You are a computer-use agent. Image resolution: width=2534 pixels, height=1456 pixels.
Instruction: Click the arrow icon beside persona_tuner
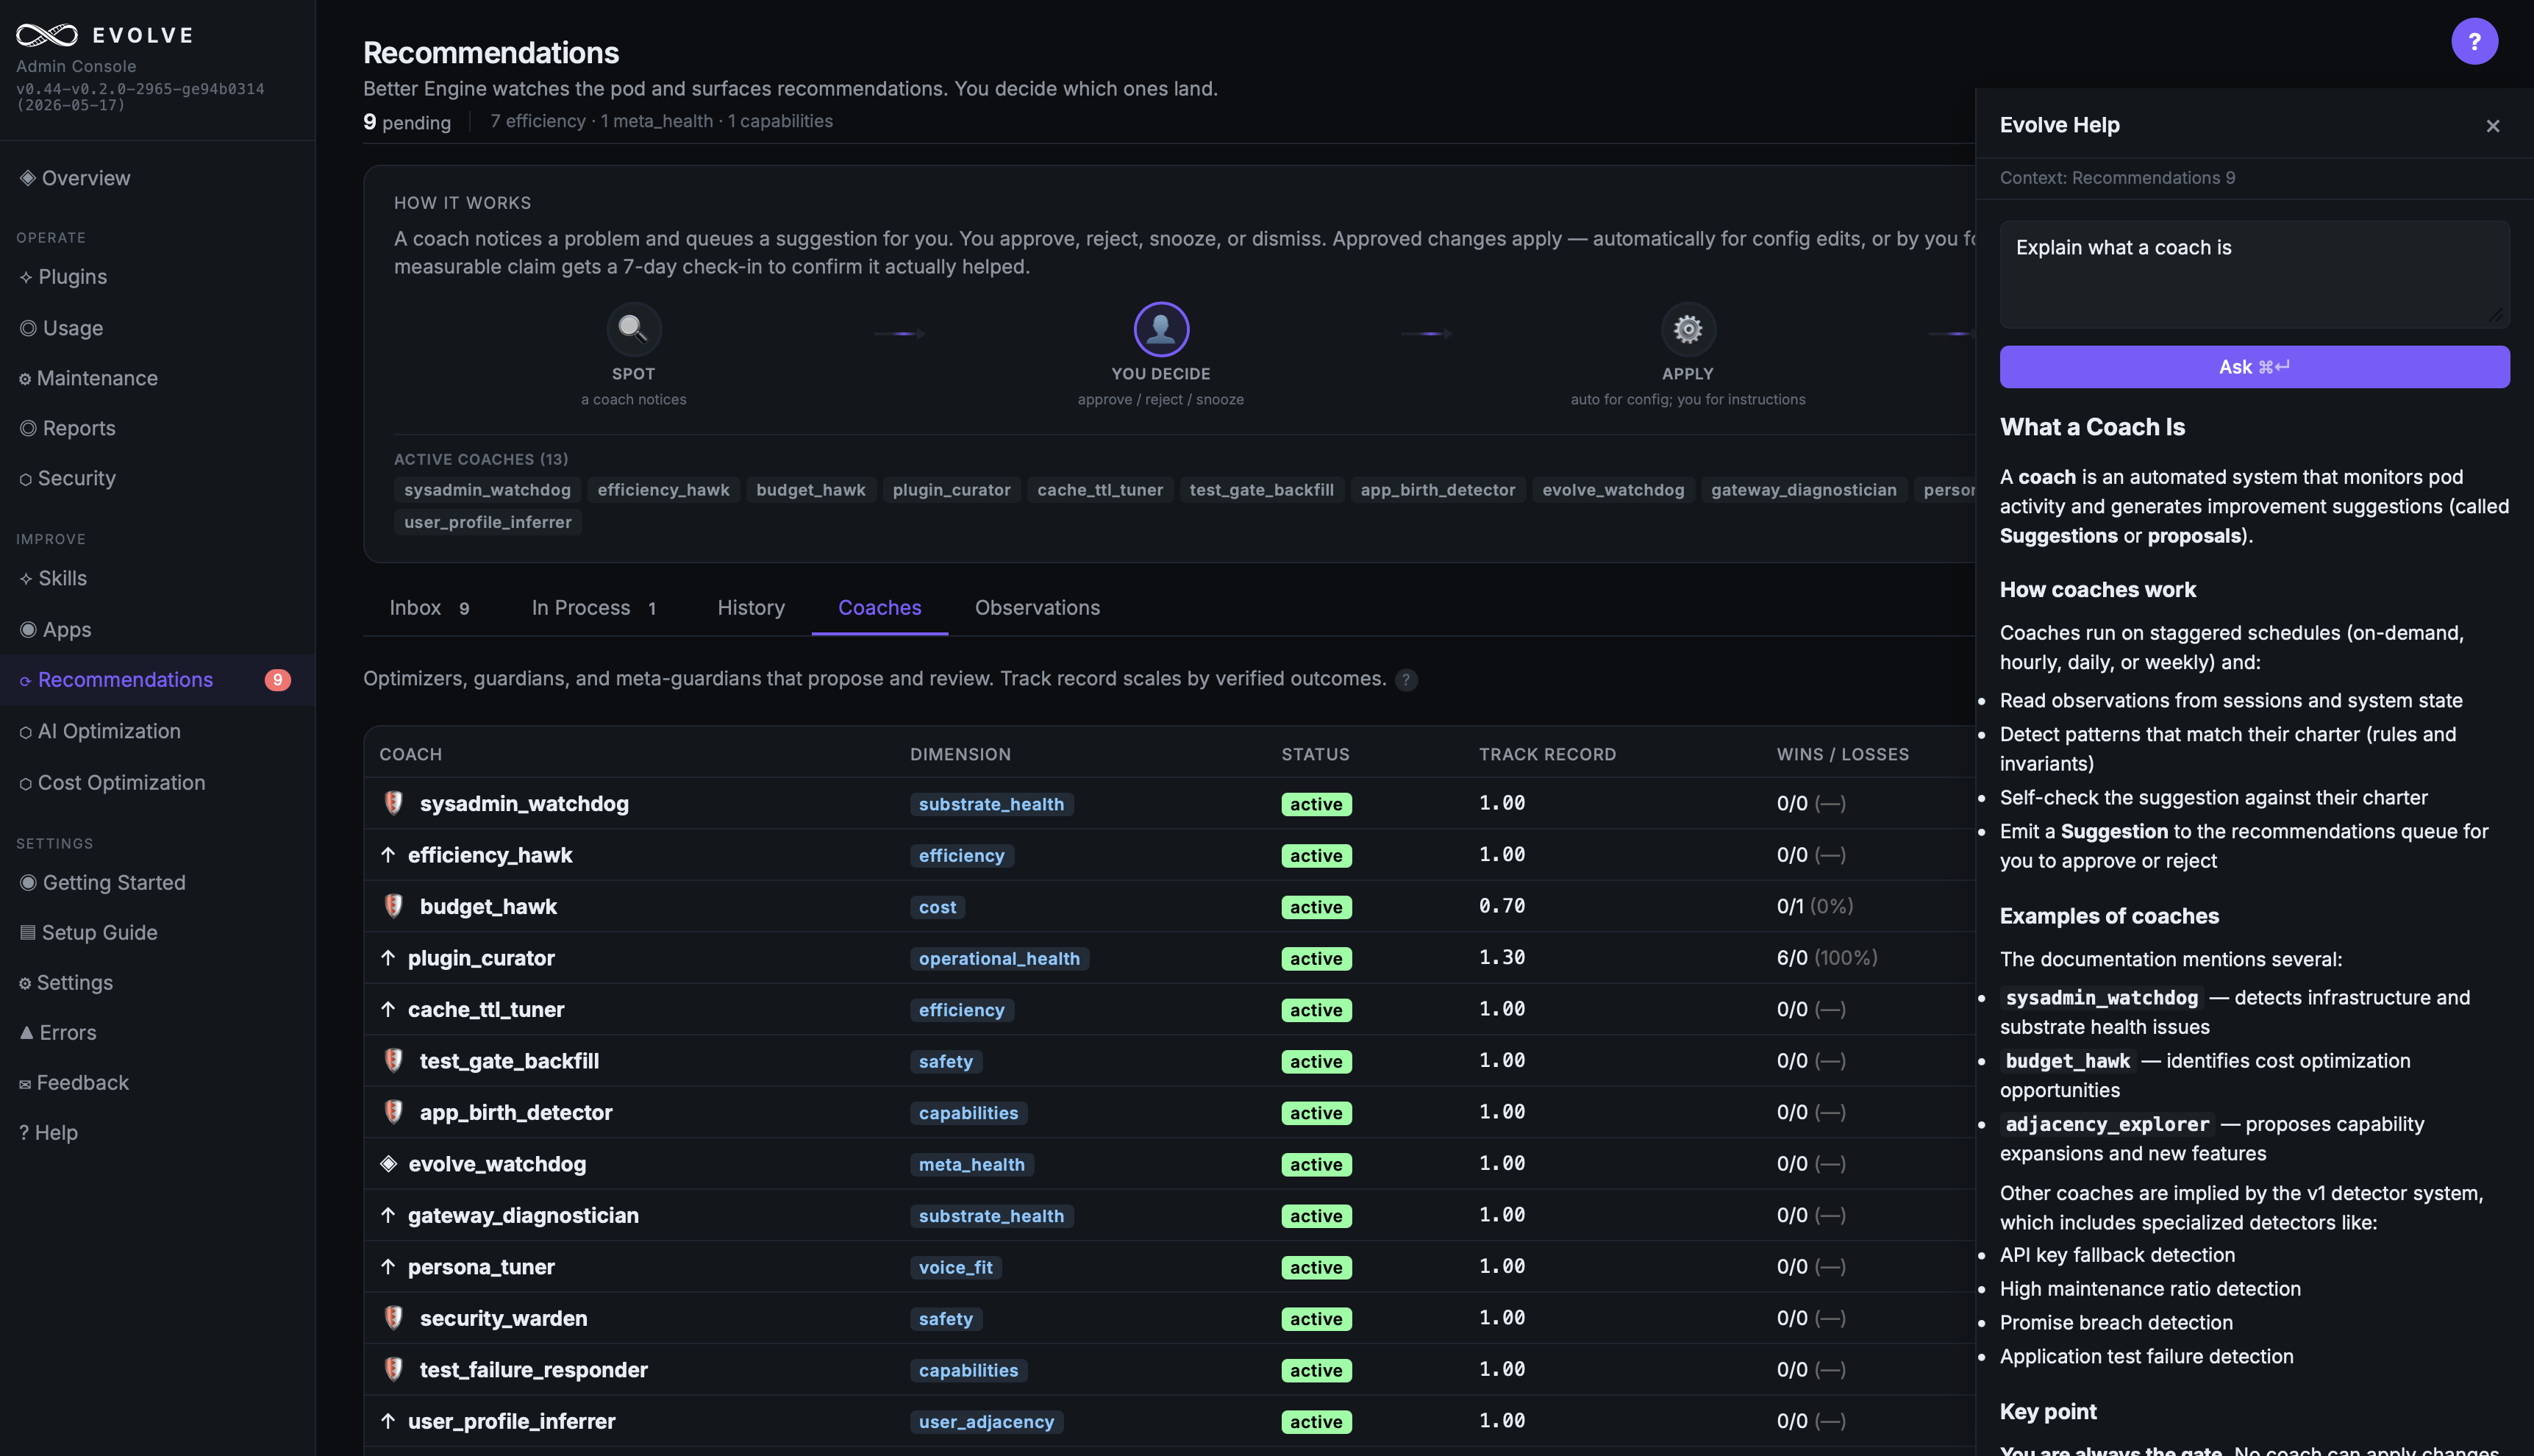(388, 1267)
